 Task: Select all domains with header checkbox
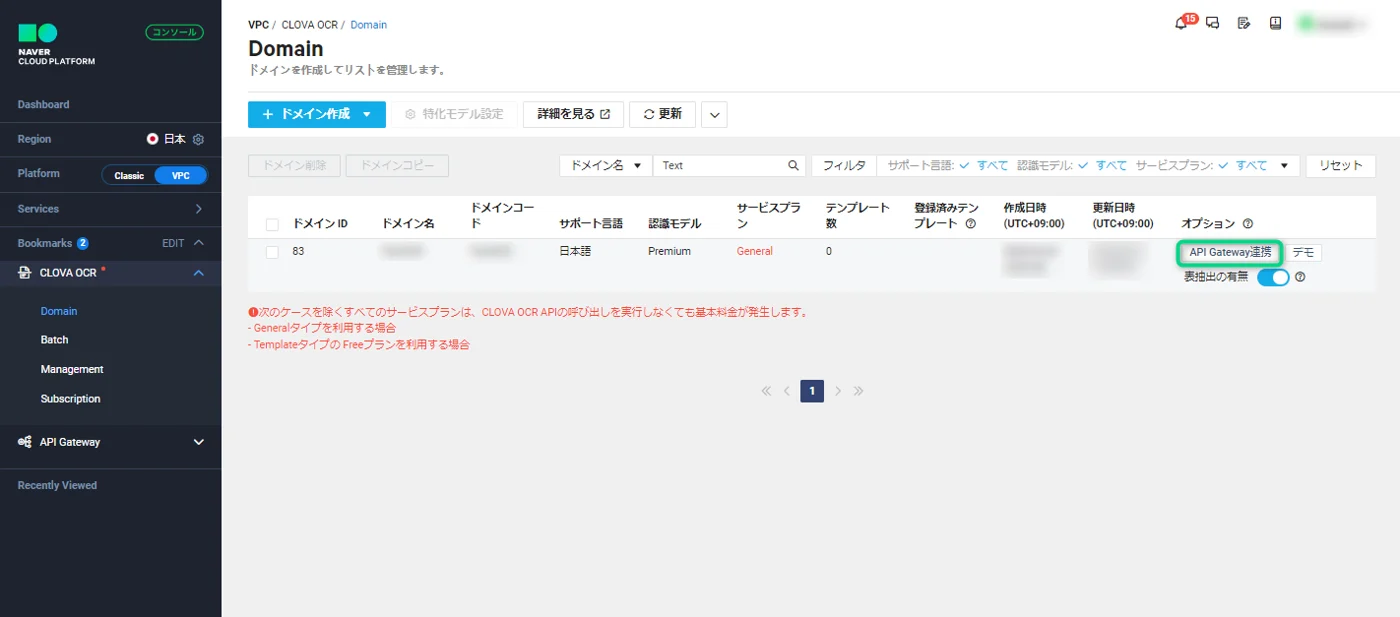pyautogui.click(x=272, y=224)
